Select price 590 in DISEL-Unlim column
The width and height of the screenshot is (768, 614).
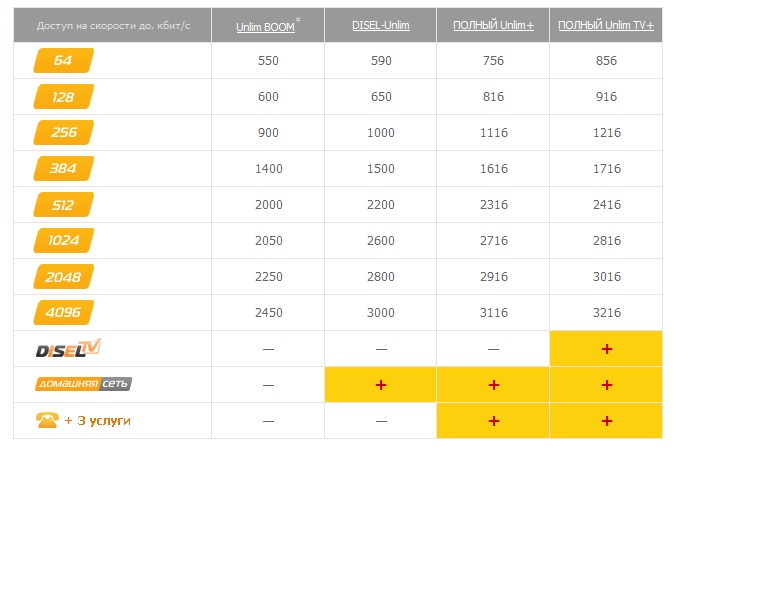(381, 61)
